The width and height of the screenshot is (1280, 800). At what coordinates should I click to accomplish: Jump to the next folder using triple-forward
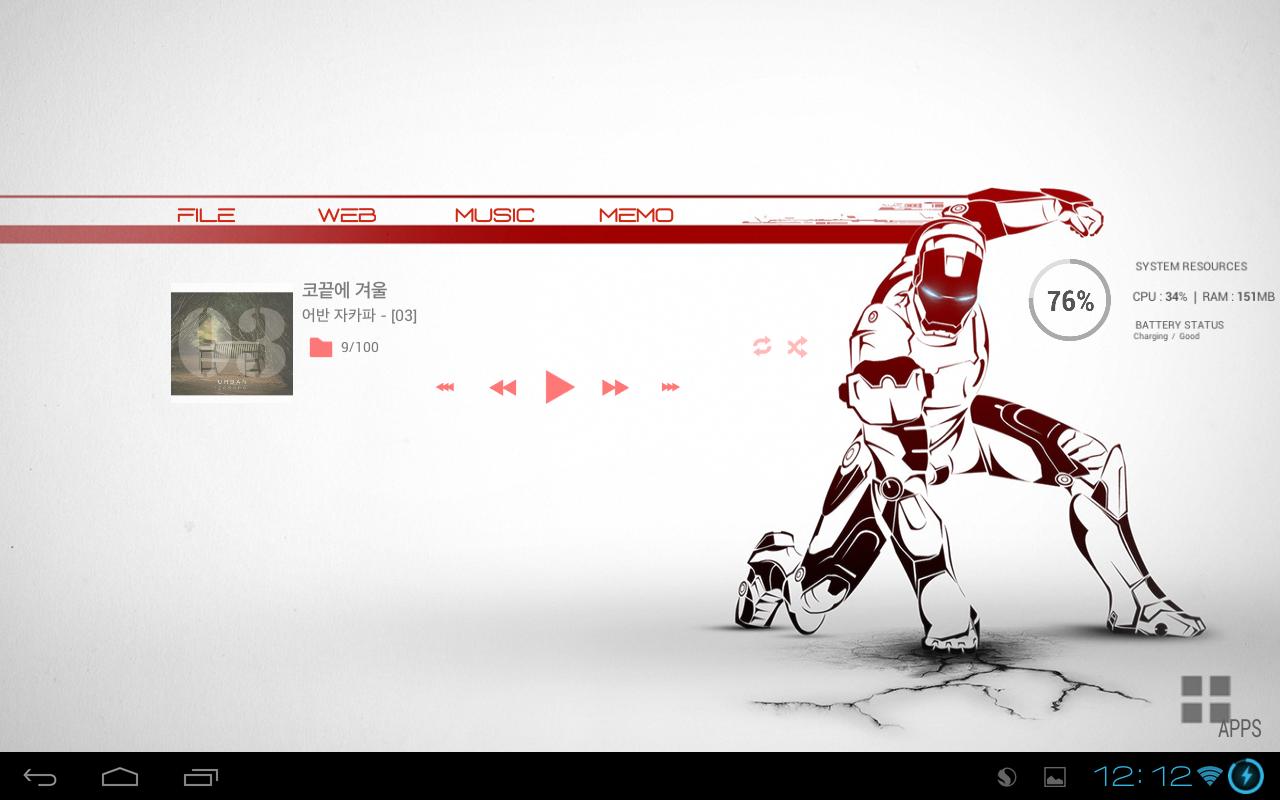pyautogui.click(x=670, y=387)
